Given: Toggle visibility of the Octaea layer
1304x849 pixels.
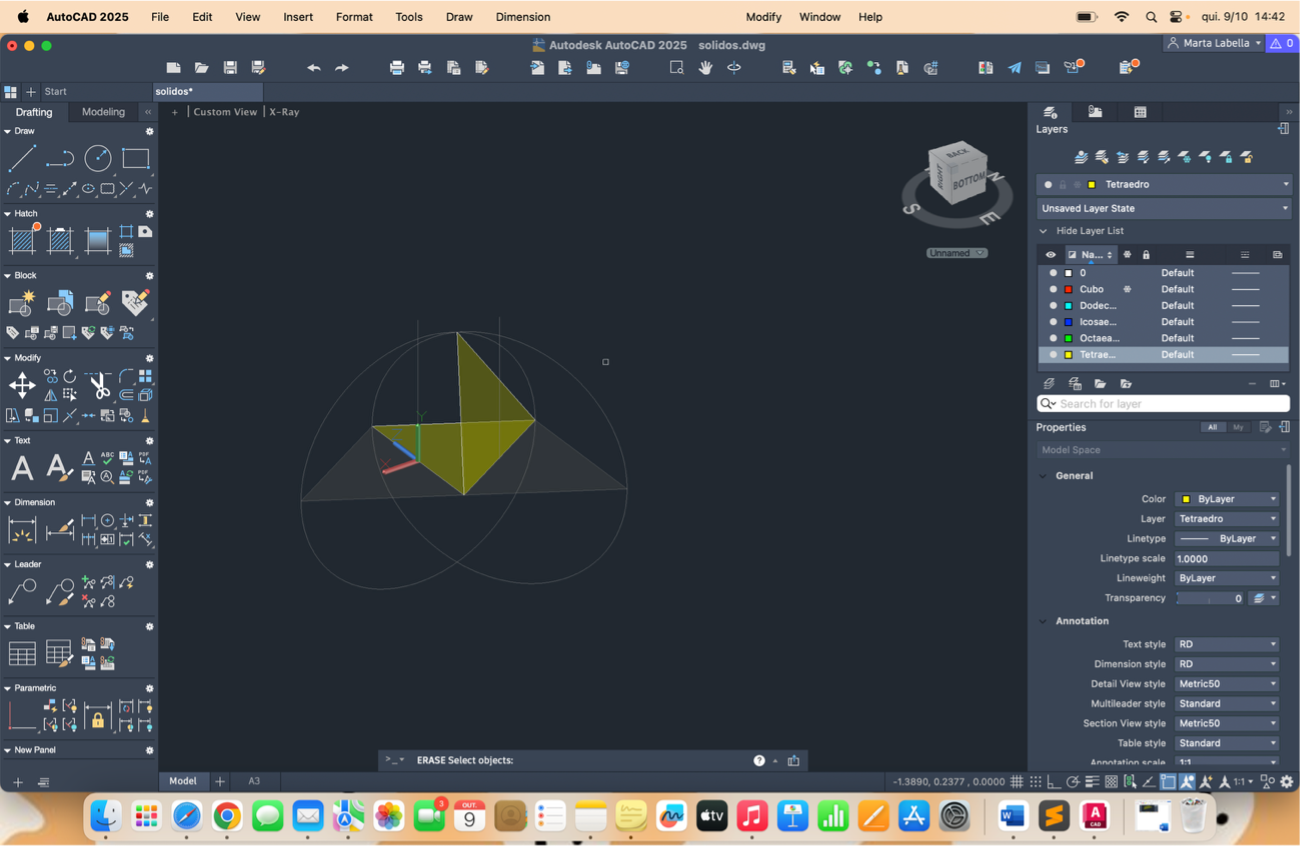Looking at the screenshot, I should click(1053, 339).
